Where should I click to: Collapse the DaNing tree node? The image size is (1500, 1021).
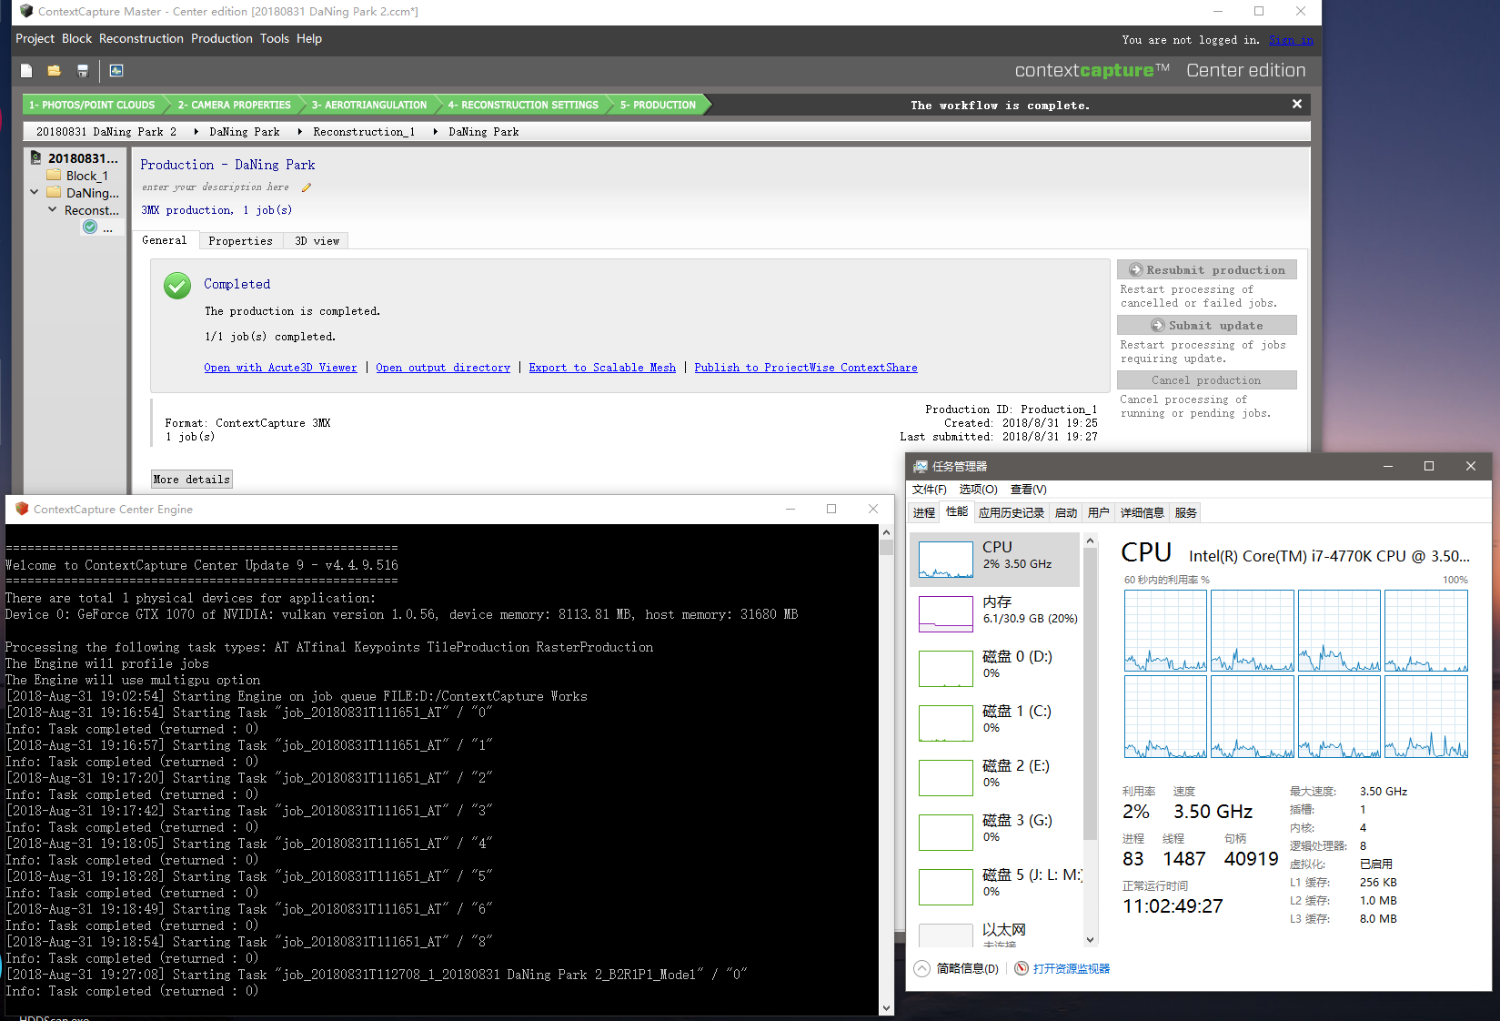tap(34, 192)
